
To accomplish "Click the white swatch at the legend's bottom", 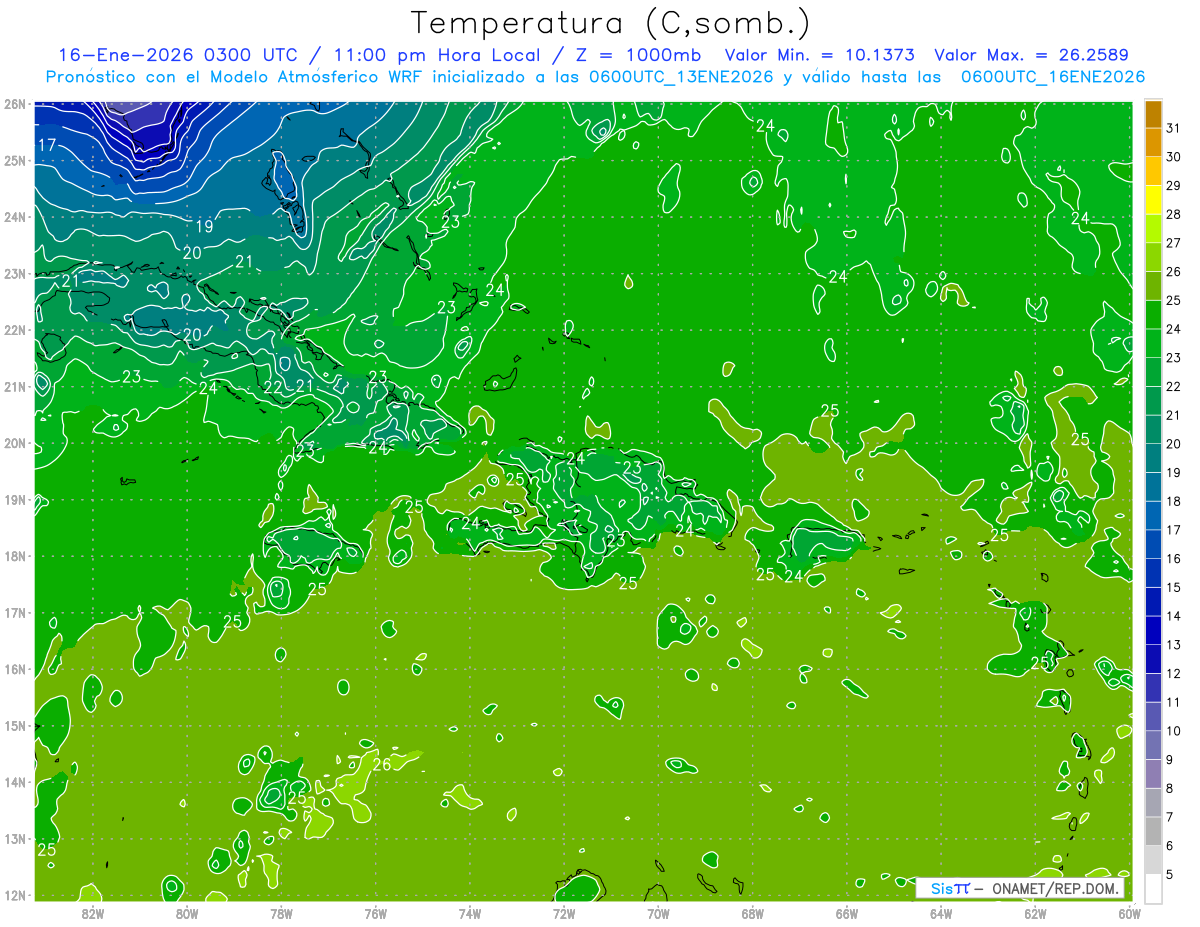I will (1153, 888).
